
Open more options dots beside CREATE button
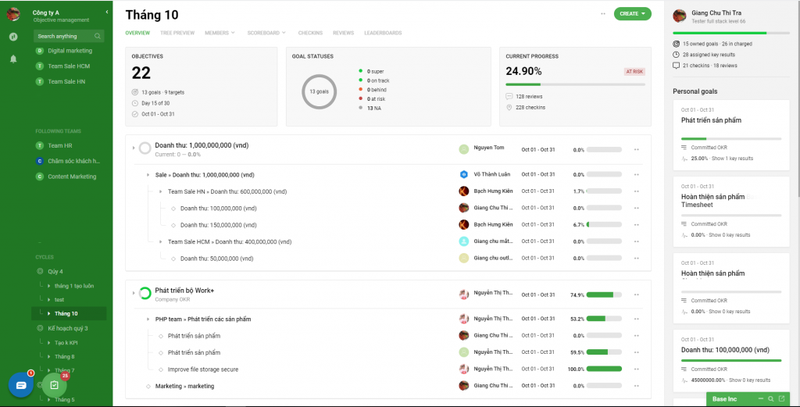603,14
